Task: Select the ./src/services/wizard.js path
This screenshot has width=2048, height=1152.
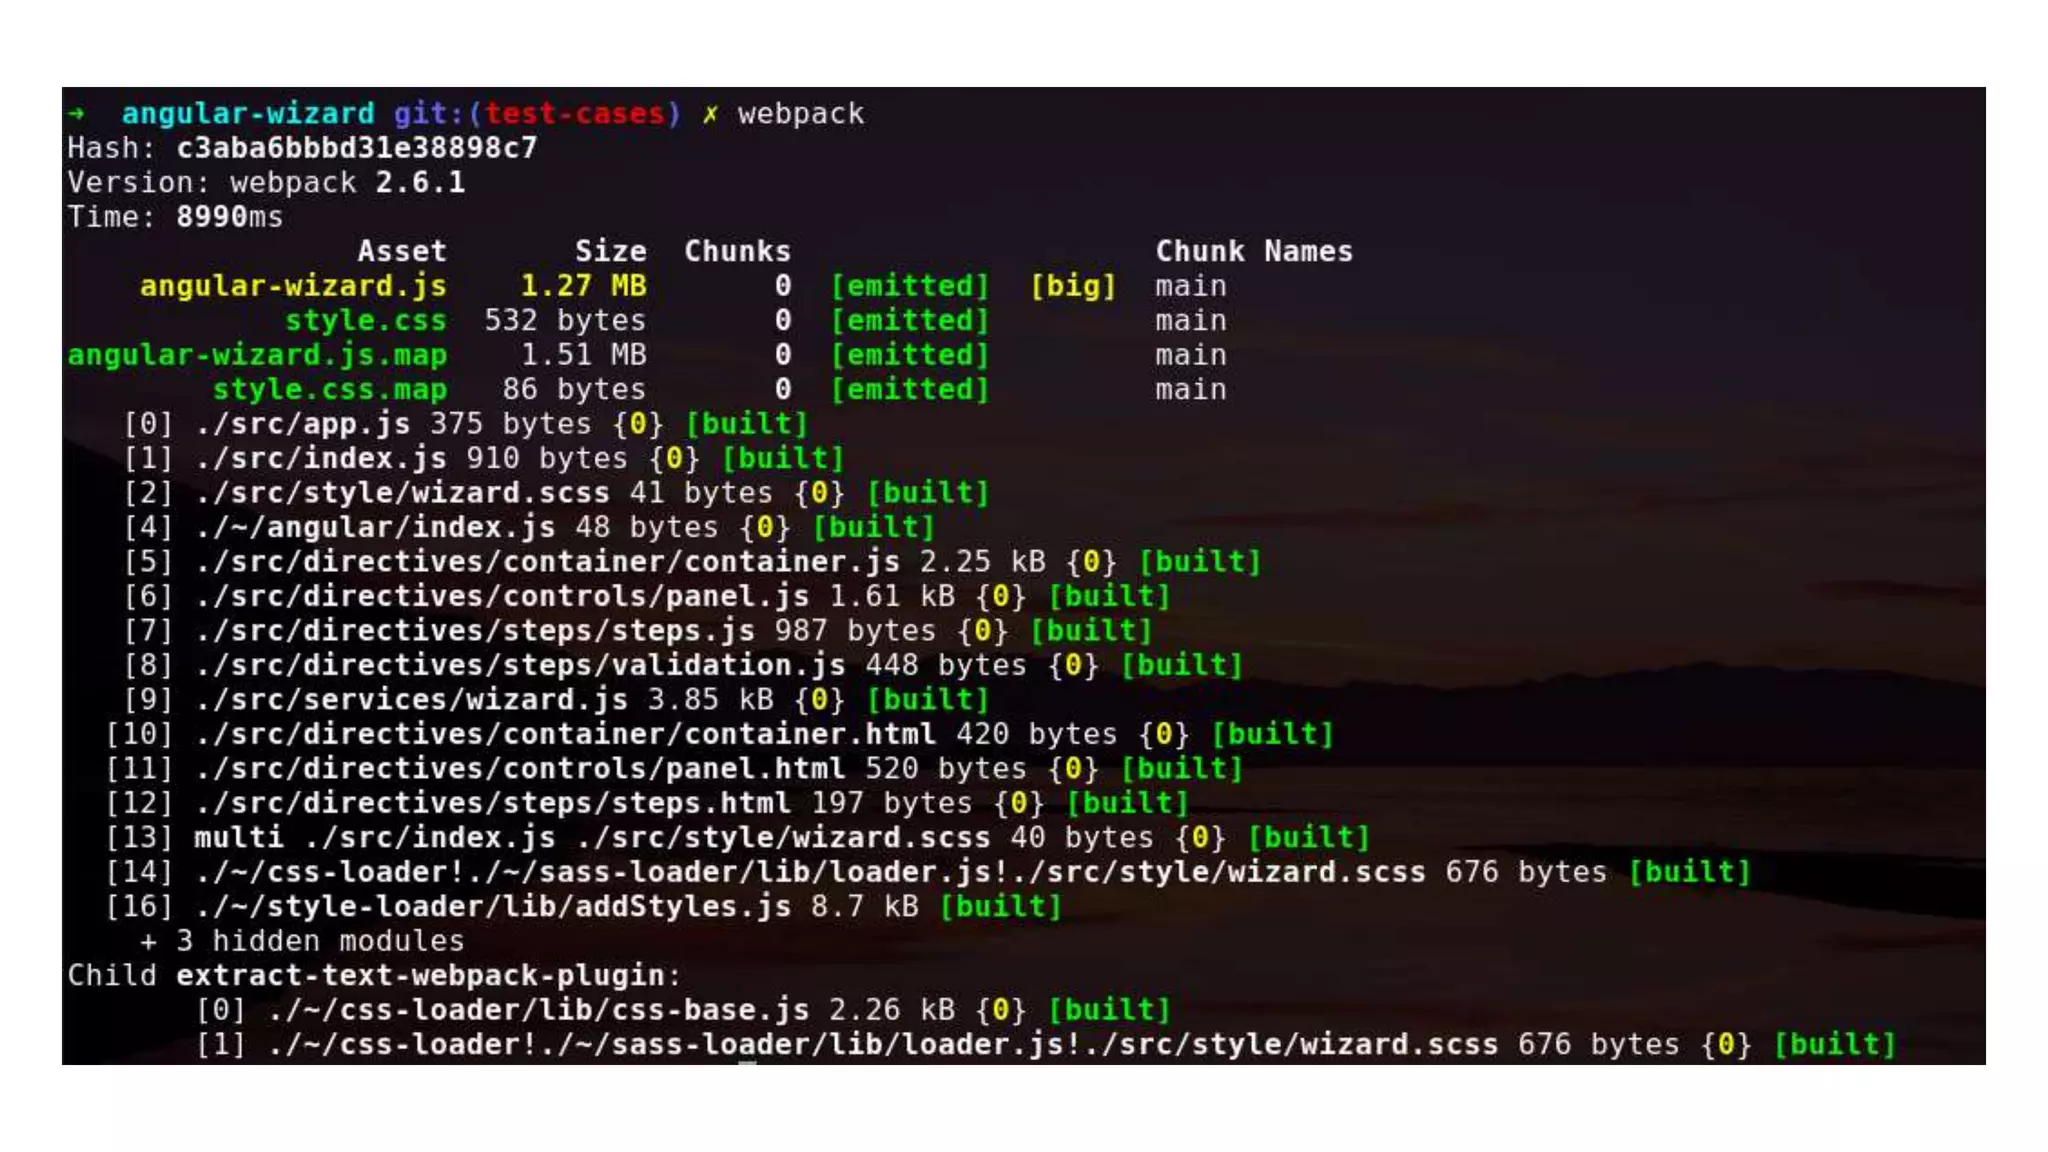Action: pos(411,700)
